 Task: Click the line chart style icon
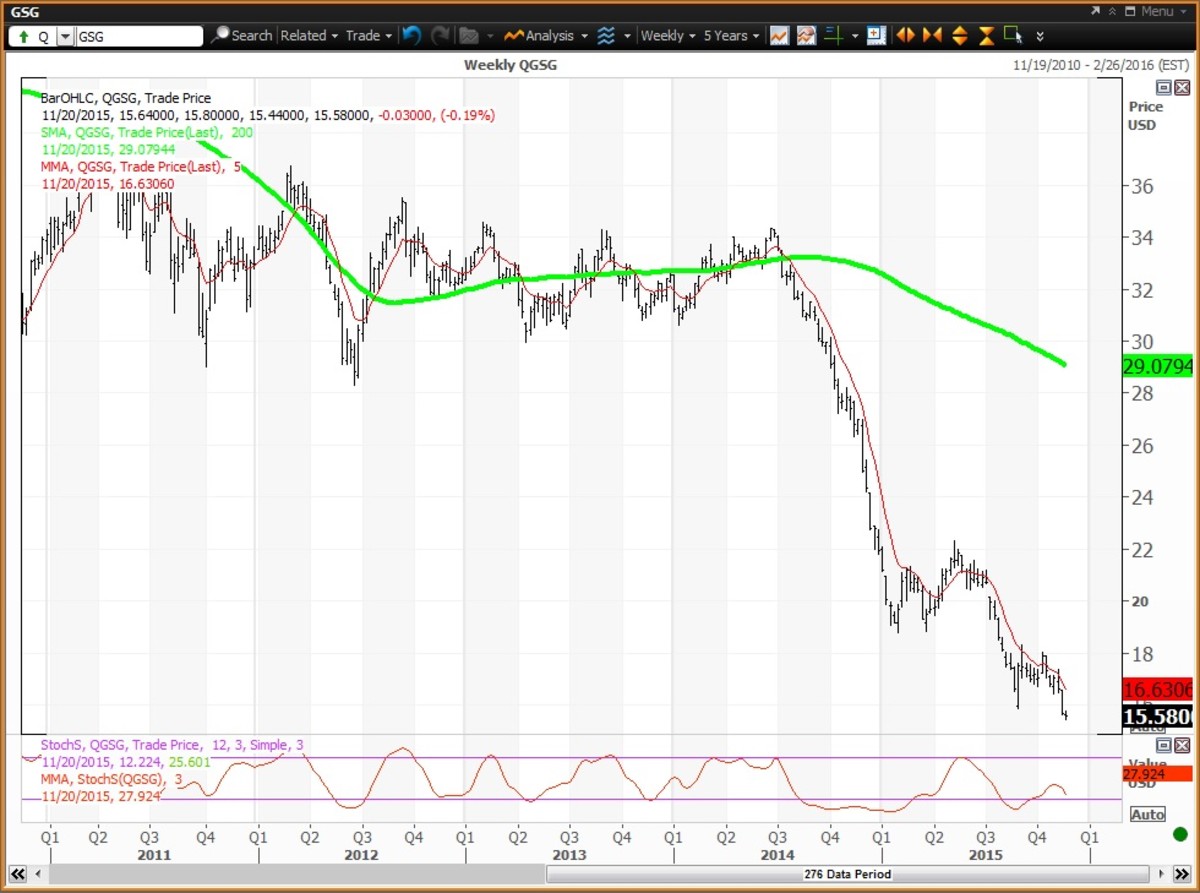tap(779, 35)
